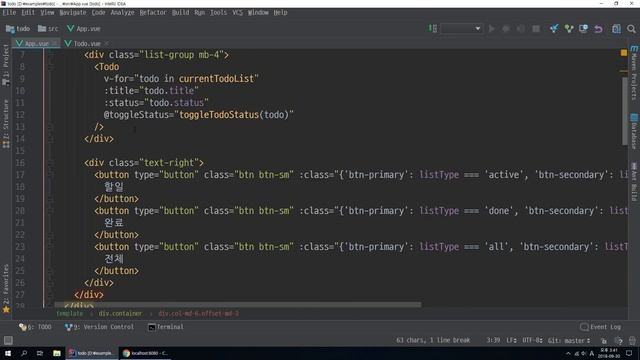640x360 pixels.
Task: Click the UTF-8 encoding selector
Action: pos(532,340)
